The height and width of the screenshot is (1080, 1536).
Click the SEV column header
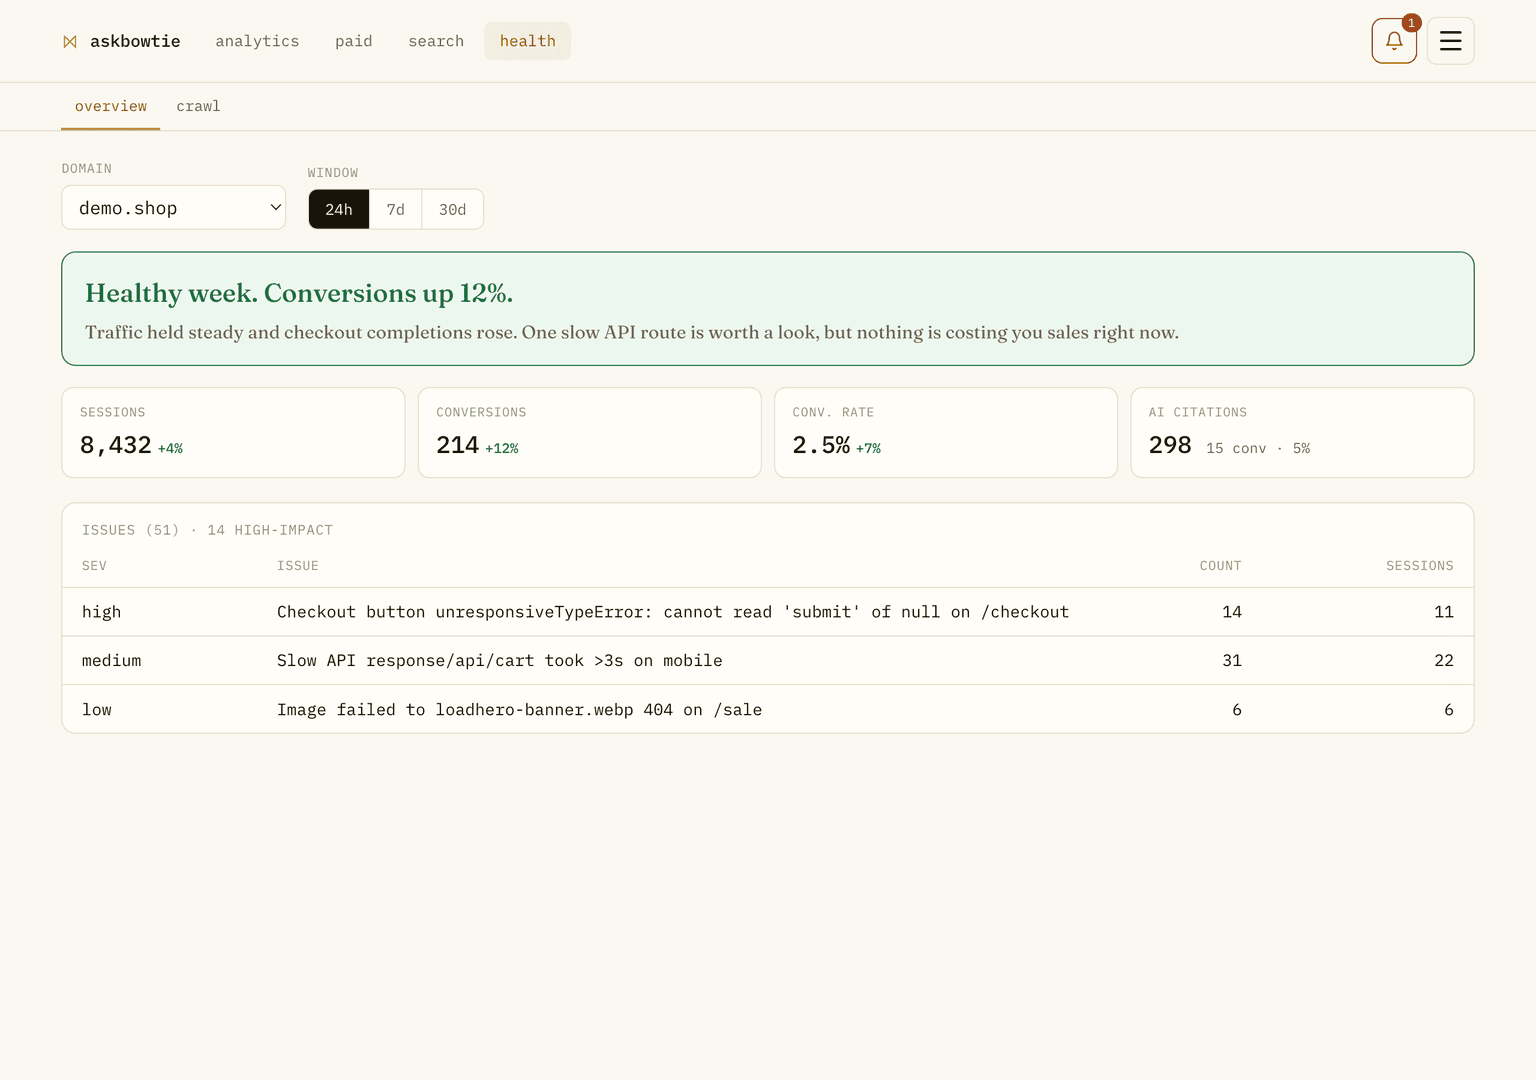[94, 566]
